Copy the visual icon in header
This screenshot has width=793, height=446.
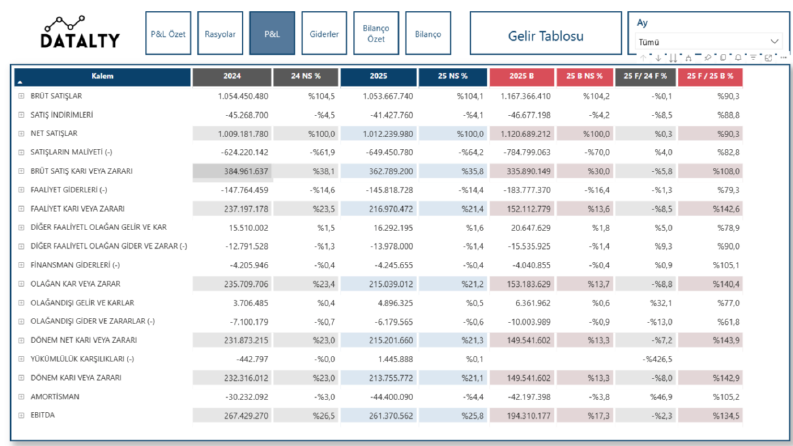pos(723,58)
